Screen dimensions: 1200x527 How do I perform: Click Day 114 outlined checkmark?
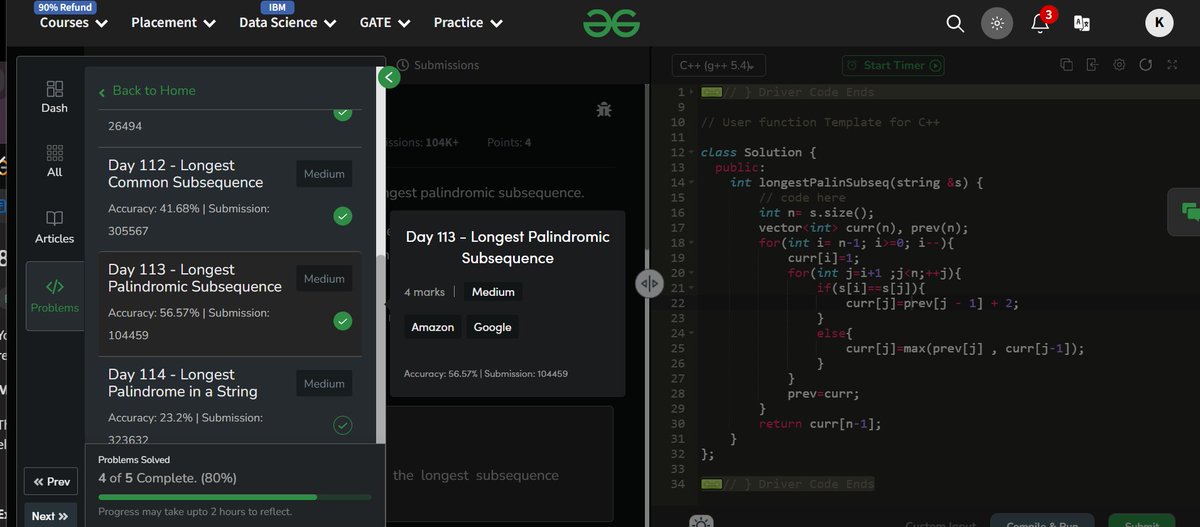click(x=342, y=426)
